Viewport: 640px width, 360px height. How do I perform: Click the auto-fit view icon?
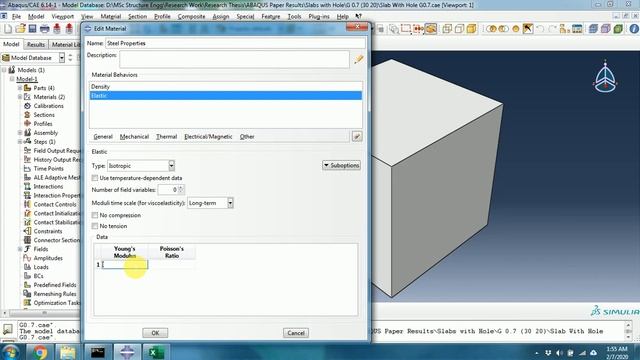pos(418,29)
